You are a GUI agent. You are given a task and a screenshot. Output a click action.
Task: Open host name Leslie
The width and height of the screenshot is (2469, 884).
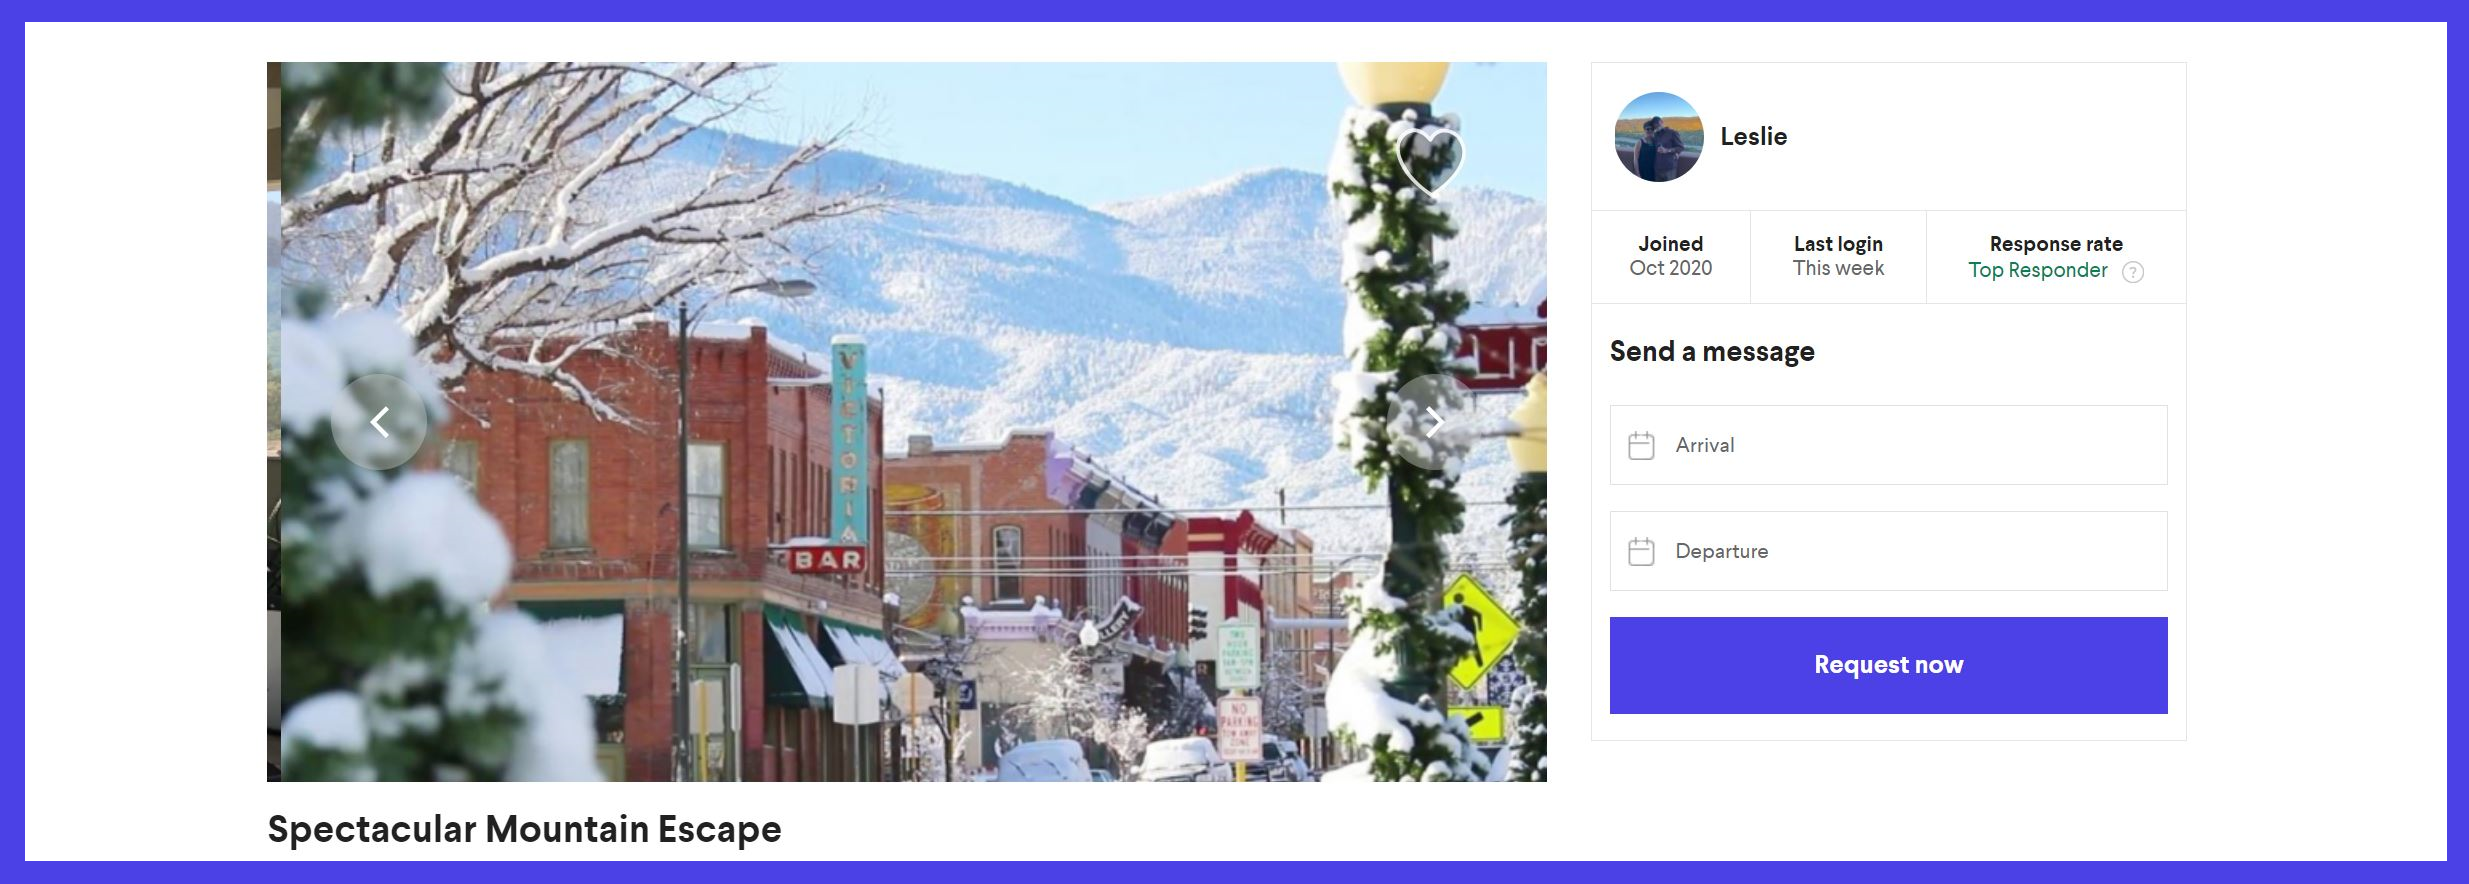[1753, 136]
